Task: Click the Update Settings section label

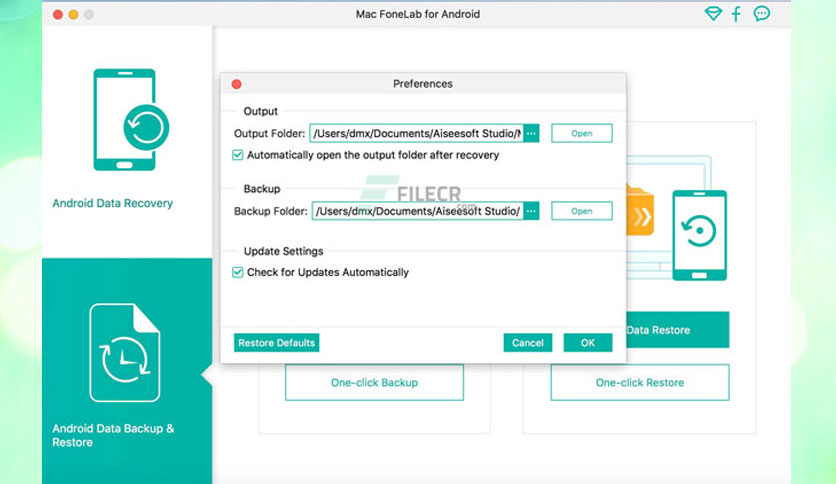Action: click(284, 251)
